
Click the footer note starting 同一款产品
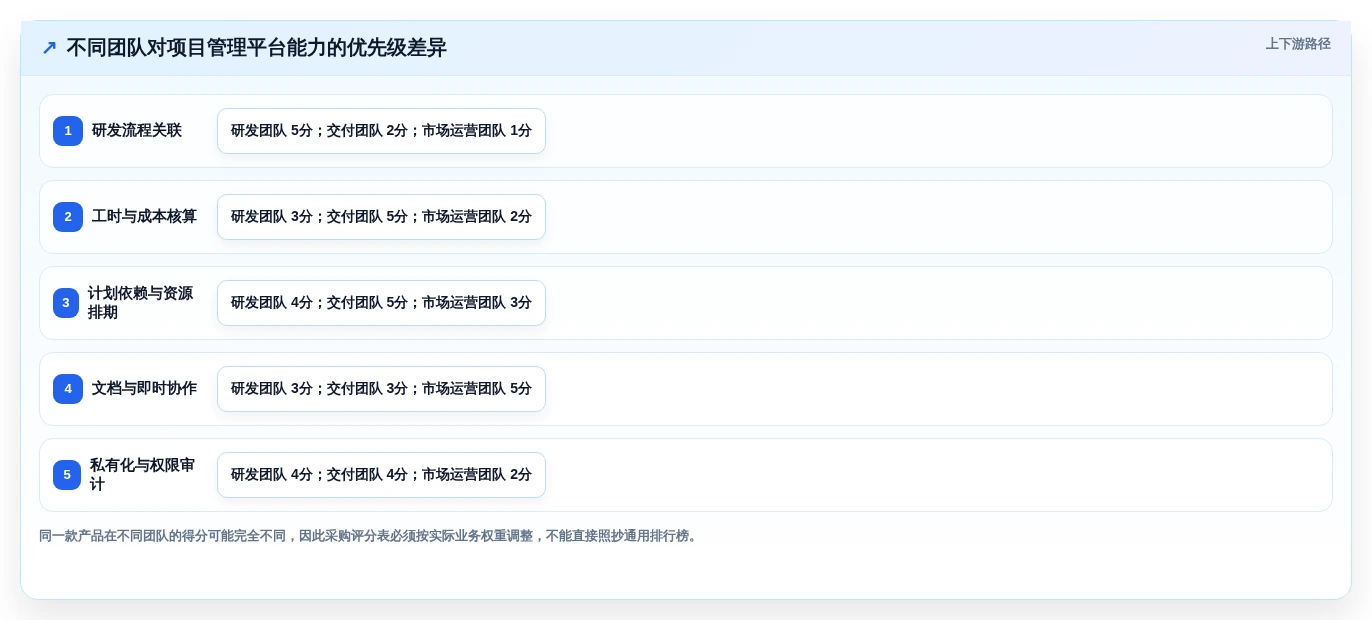pos(370,536)
